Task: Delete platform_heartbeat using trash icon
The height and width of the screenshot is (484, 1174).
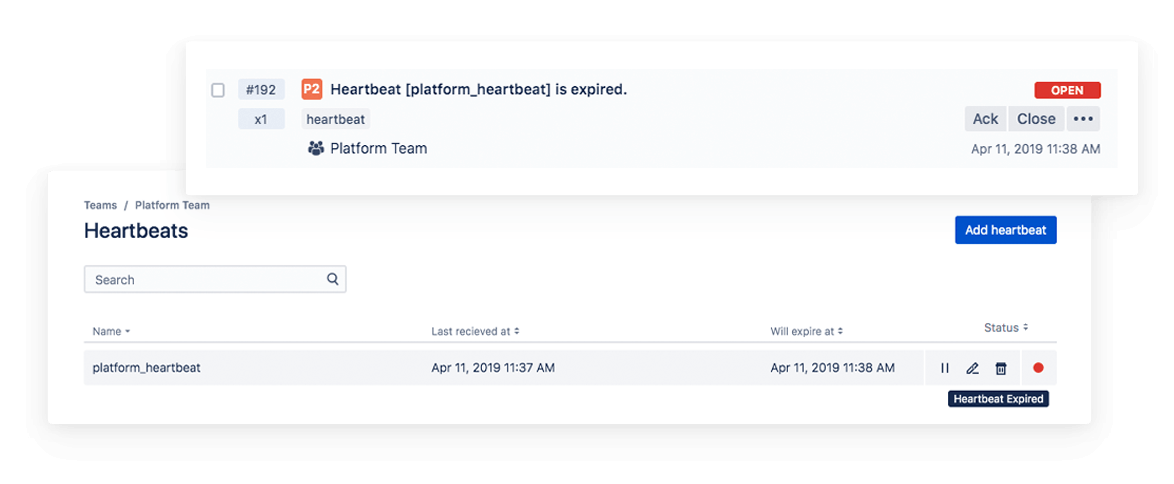Action: pyautogui.click(x=1000, y=368)
